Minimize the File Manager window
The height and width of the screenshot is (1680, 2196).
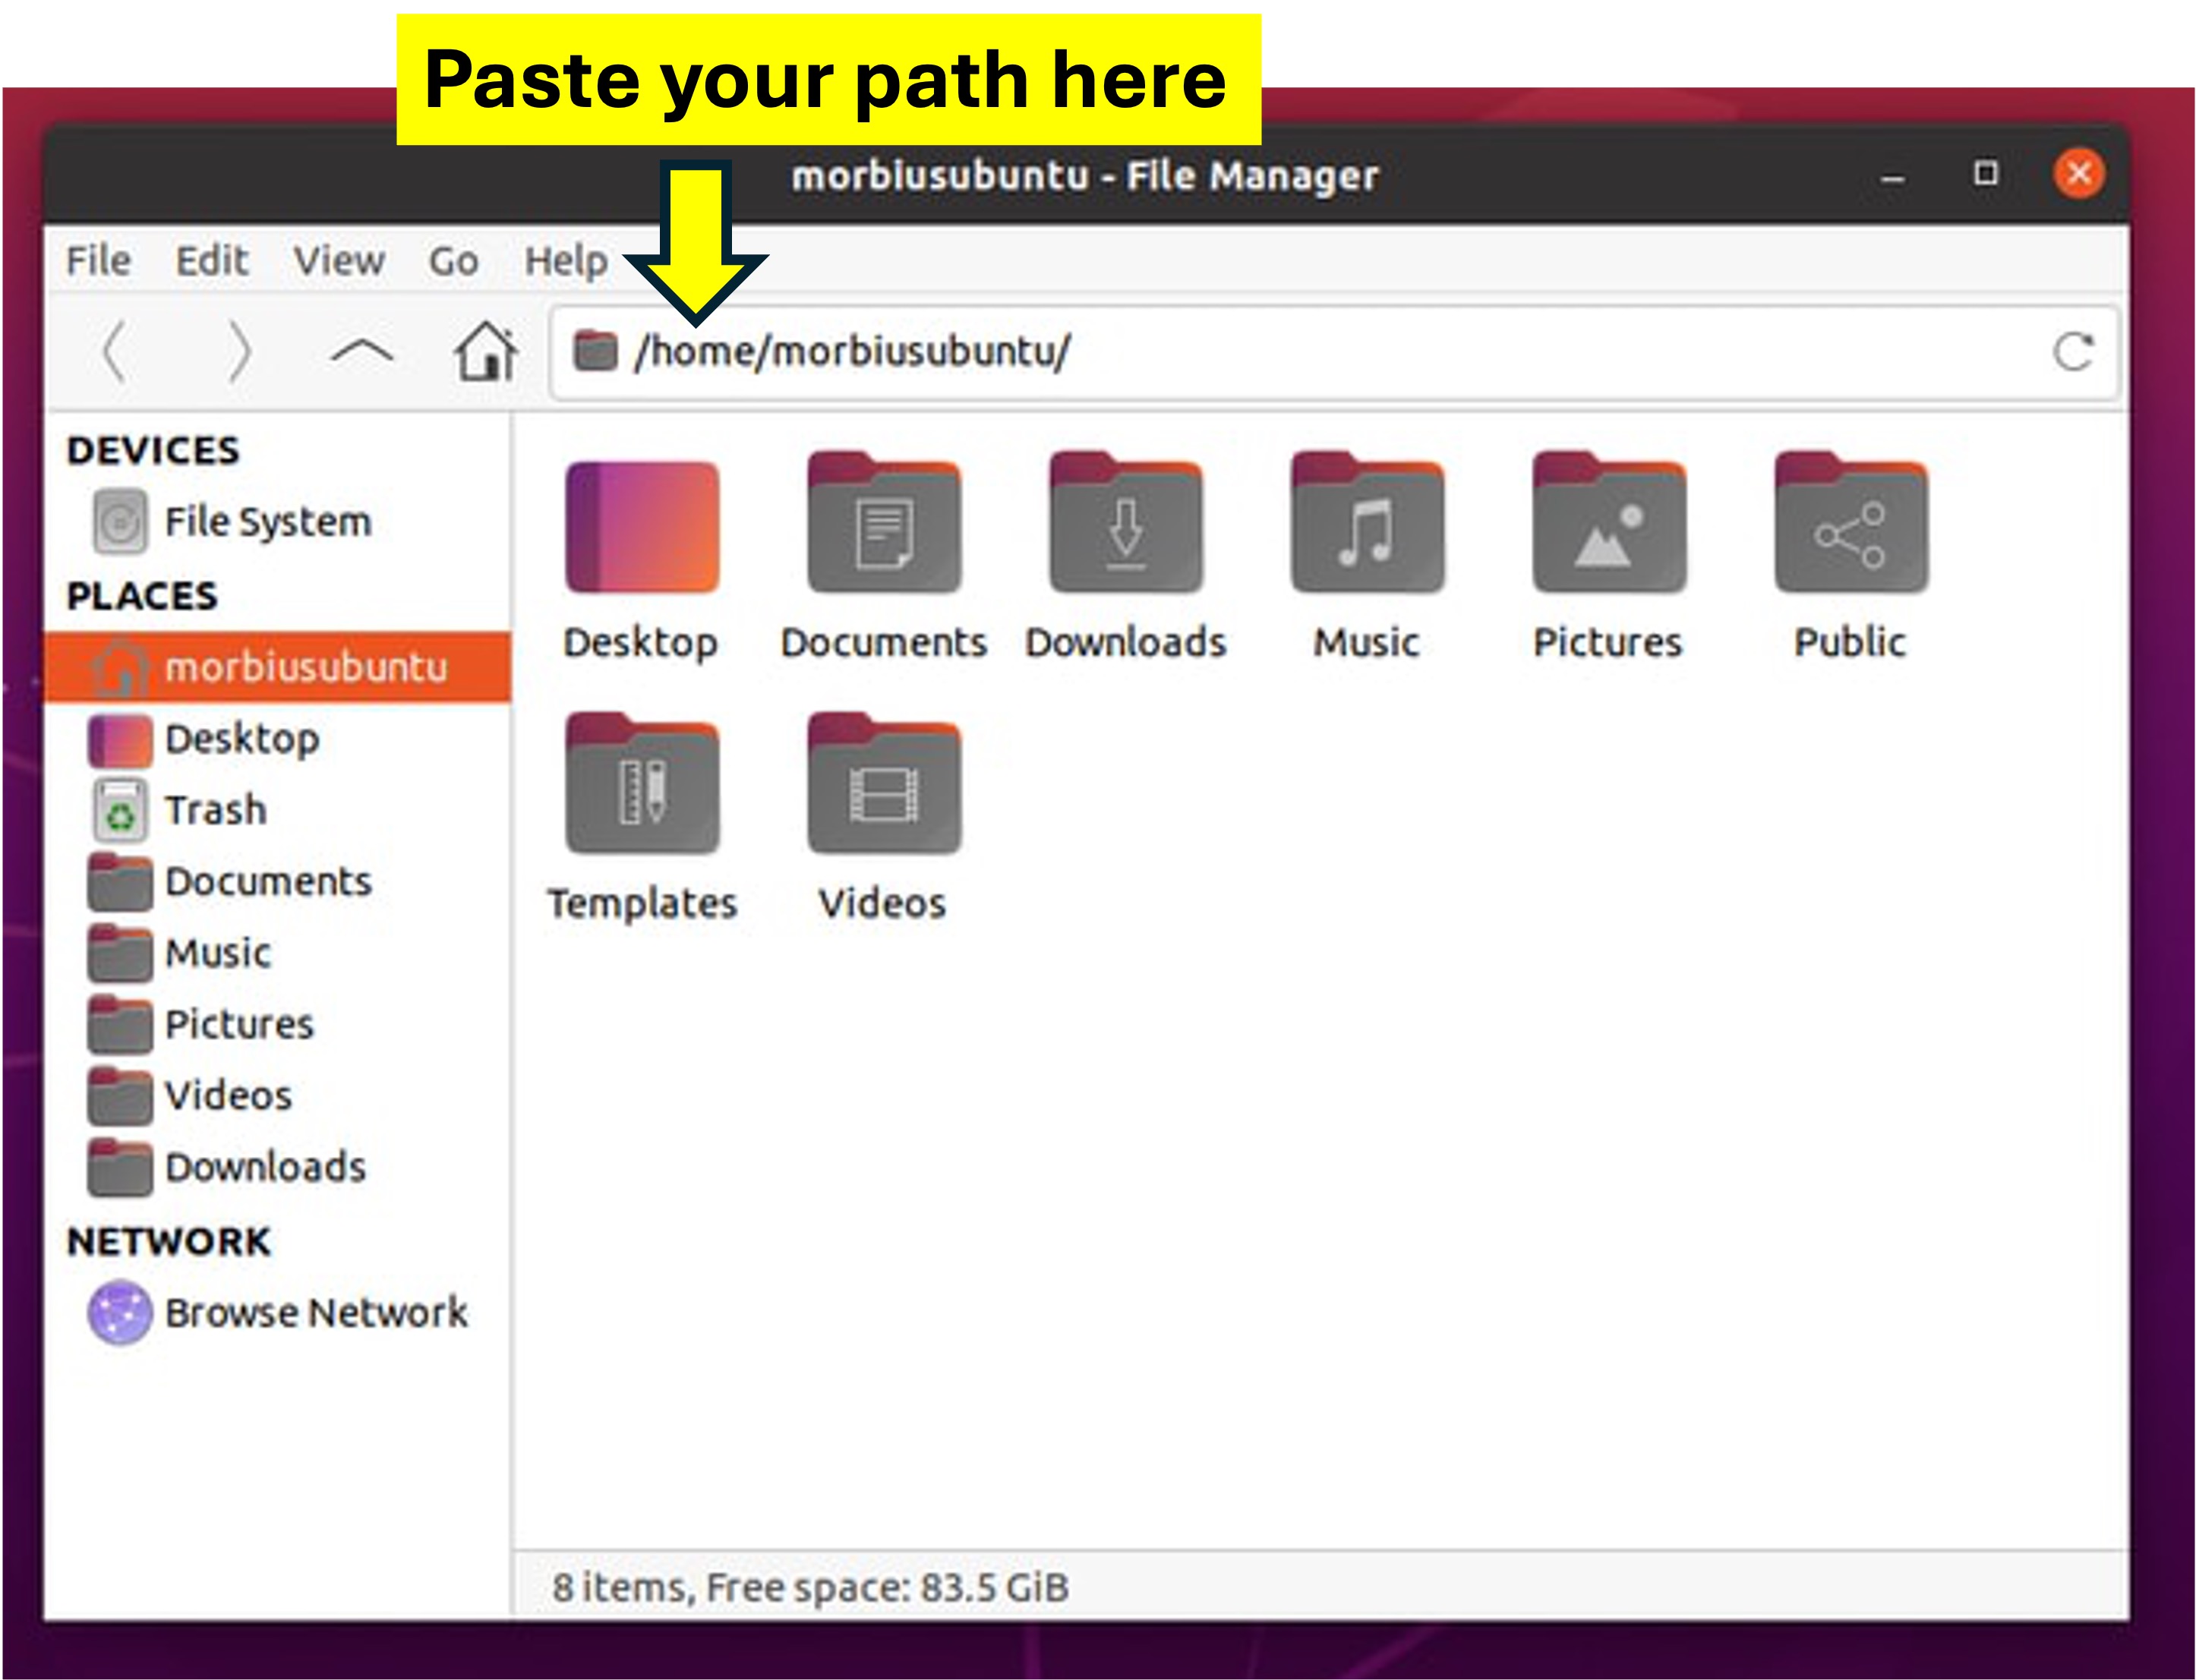(x=1892, y=176)
